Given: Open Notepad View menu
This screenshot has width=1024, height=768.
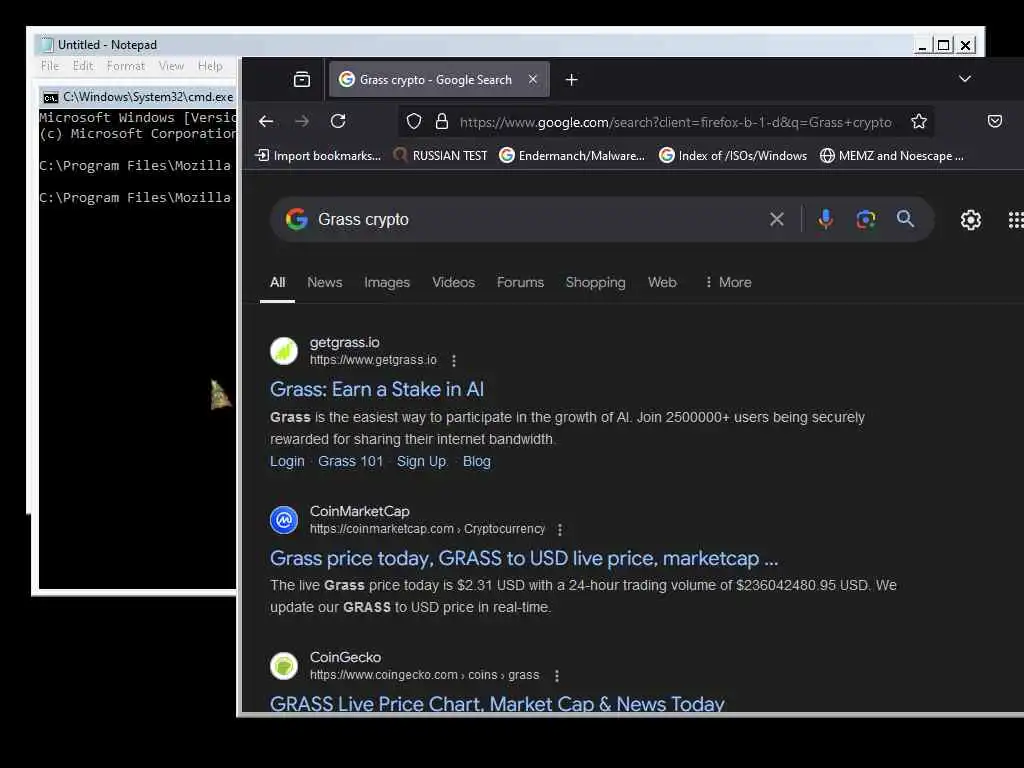Looking at the screenshot, I should click(x=171, y=66).
